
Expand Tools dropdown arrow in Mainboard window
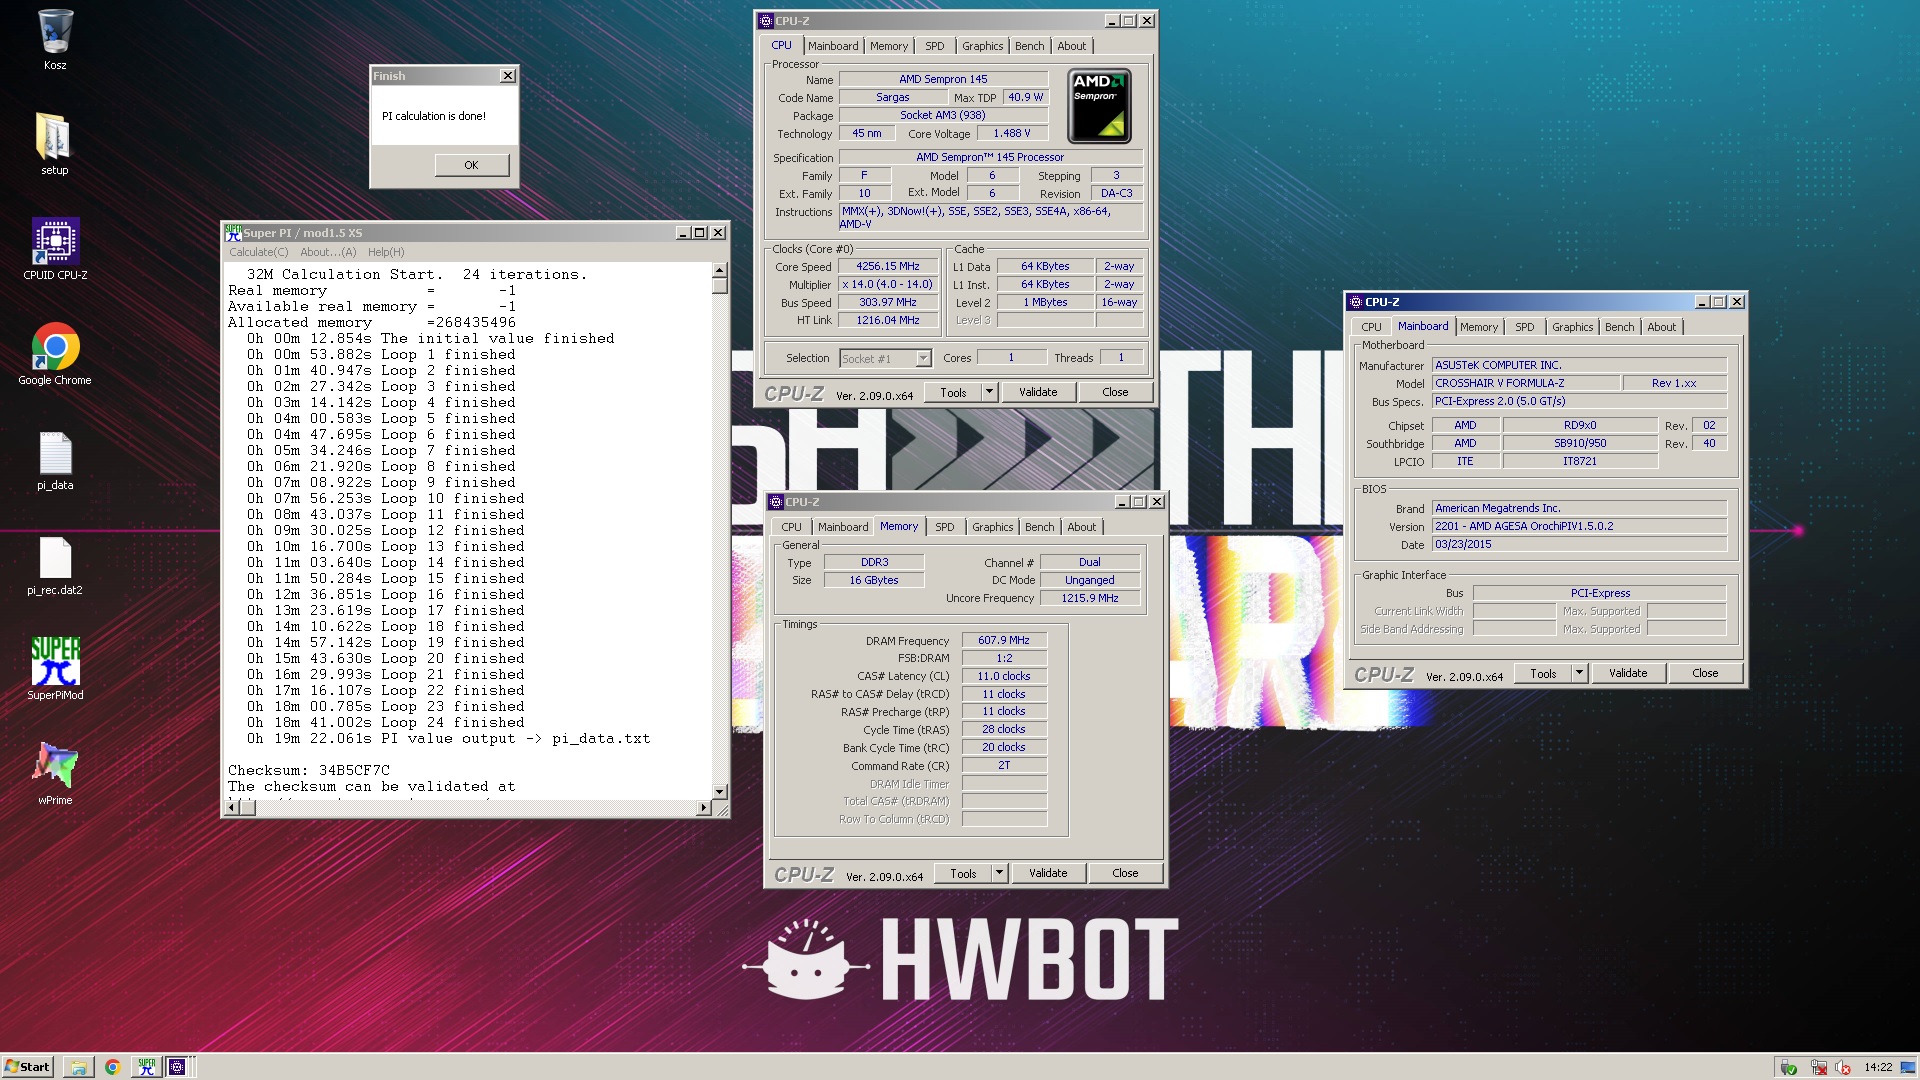tap(1579, 673)
